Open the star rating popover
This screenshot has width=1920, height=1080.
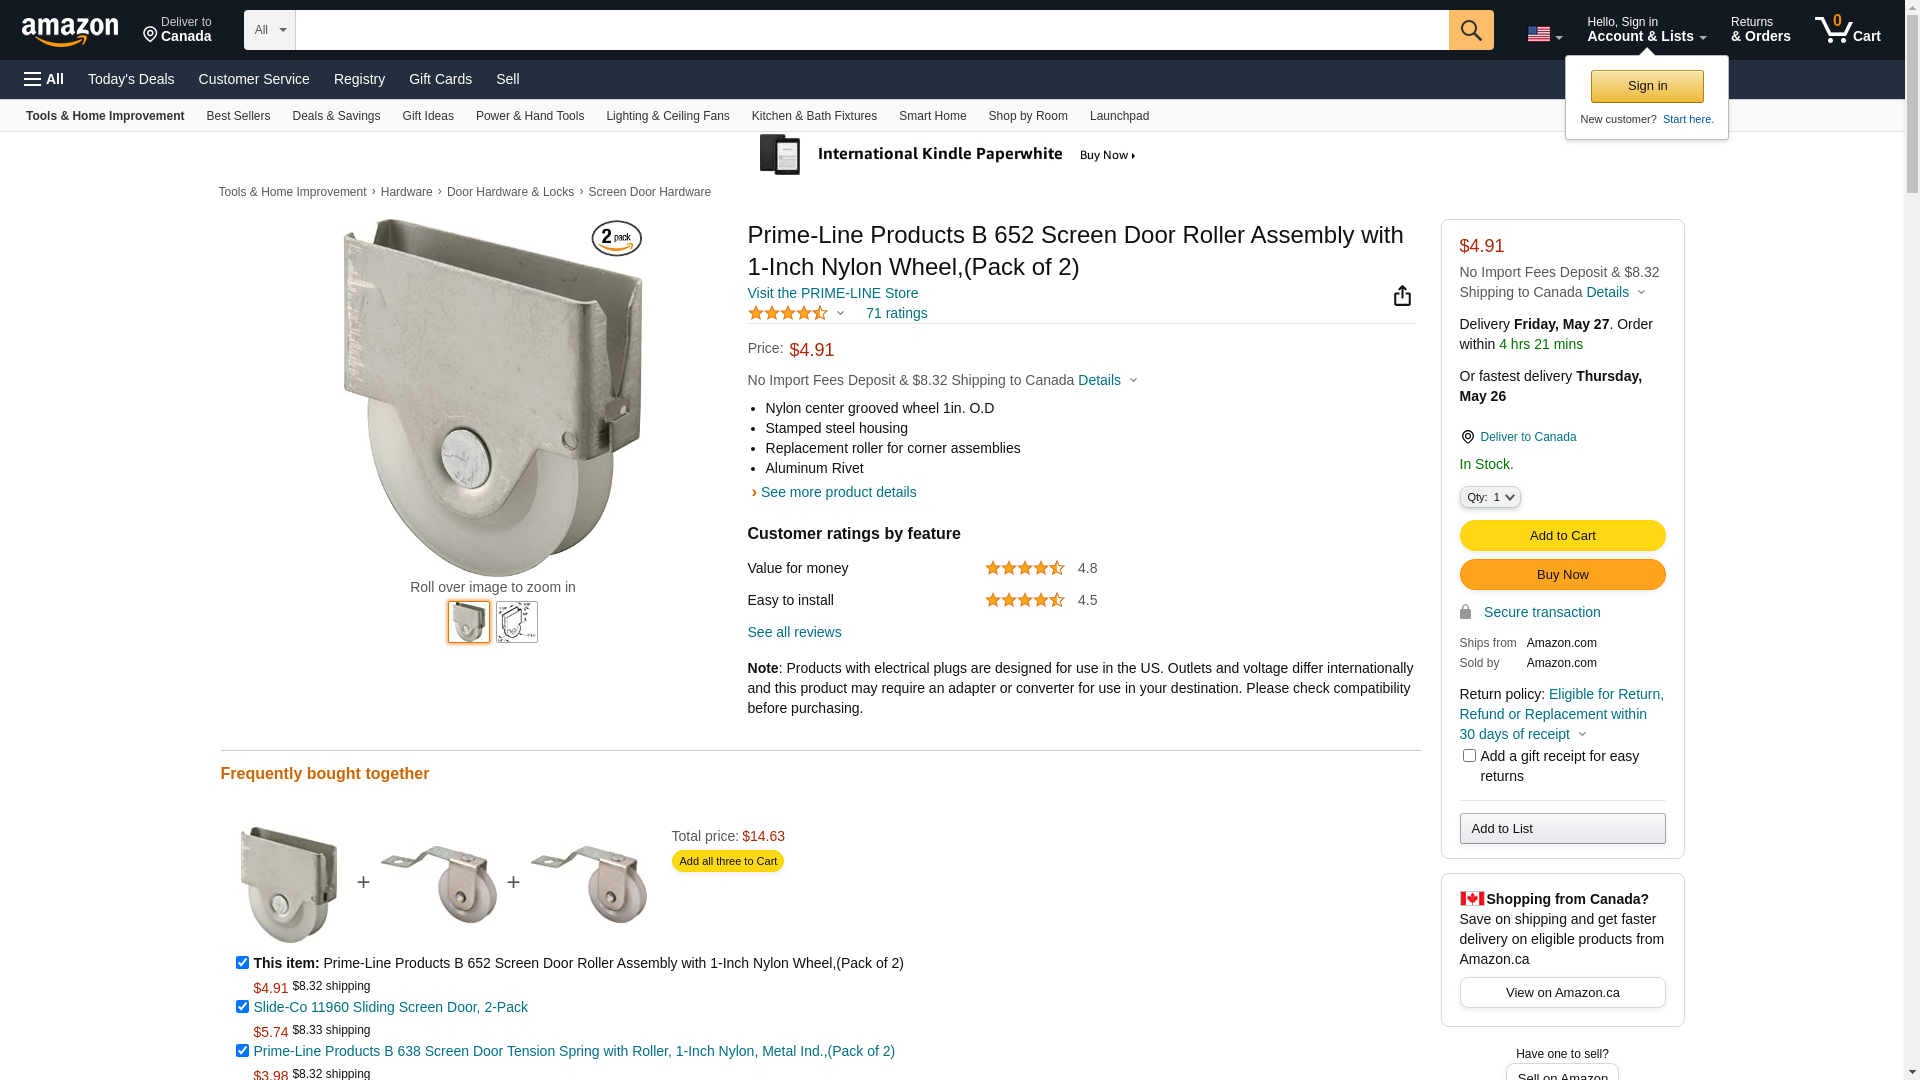pyautogui.click(x=796, y=313)
